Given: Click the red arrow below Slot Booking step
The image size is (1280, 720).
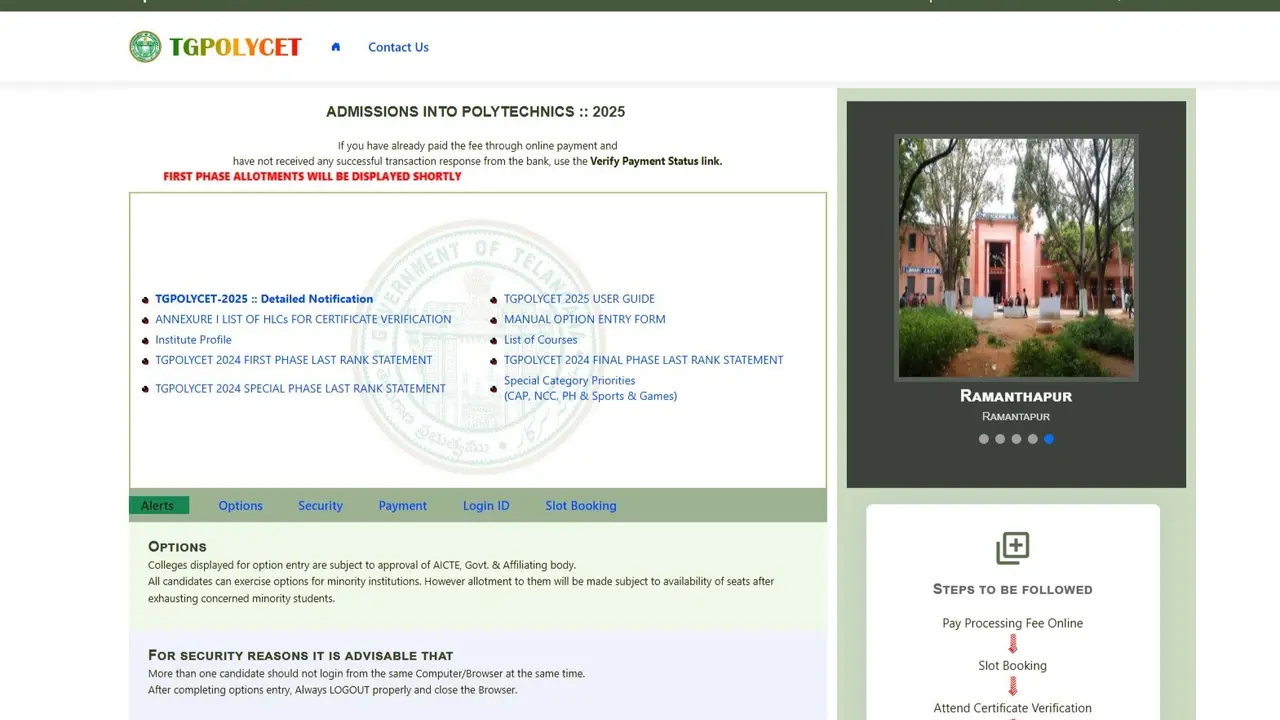Looking at the screenshot, I should [x=1012, y=686].
